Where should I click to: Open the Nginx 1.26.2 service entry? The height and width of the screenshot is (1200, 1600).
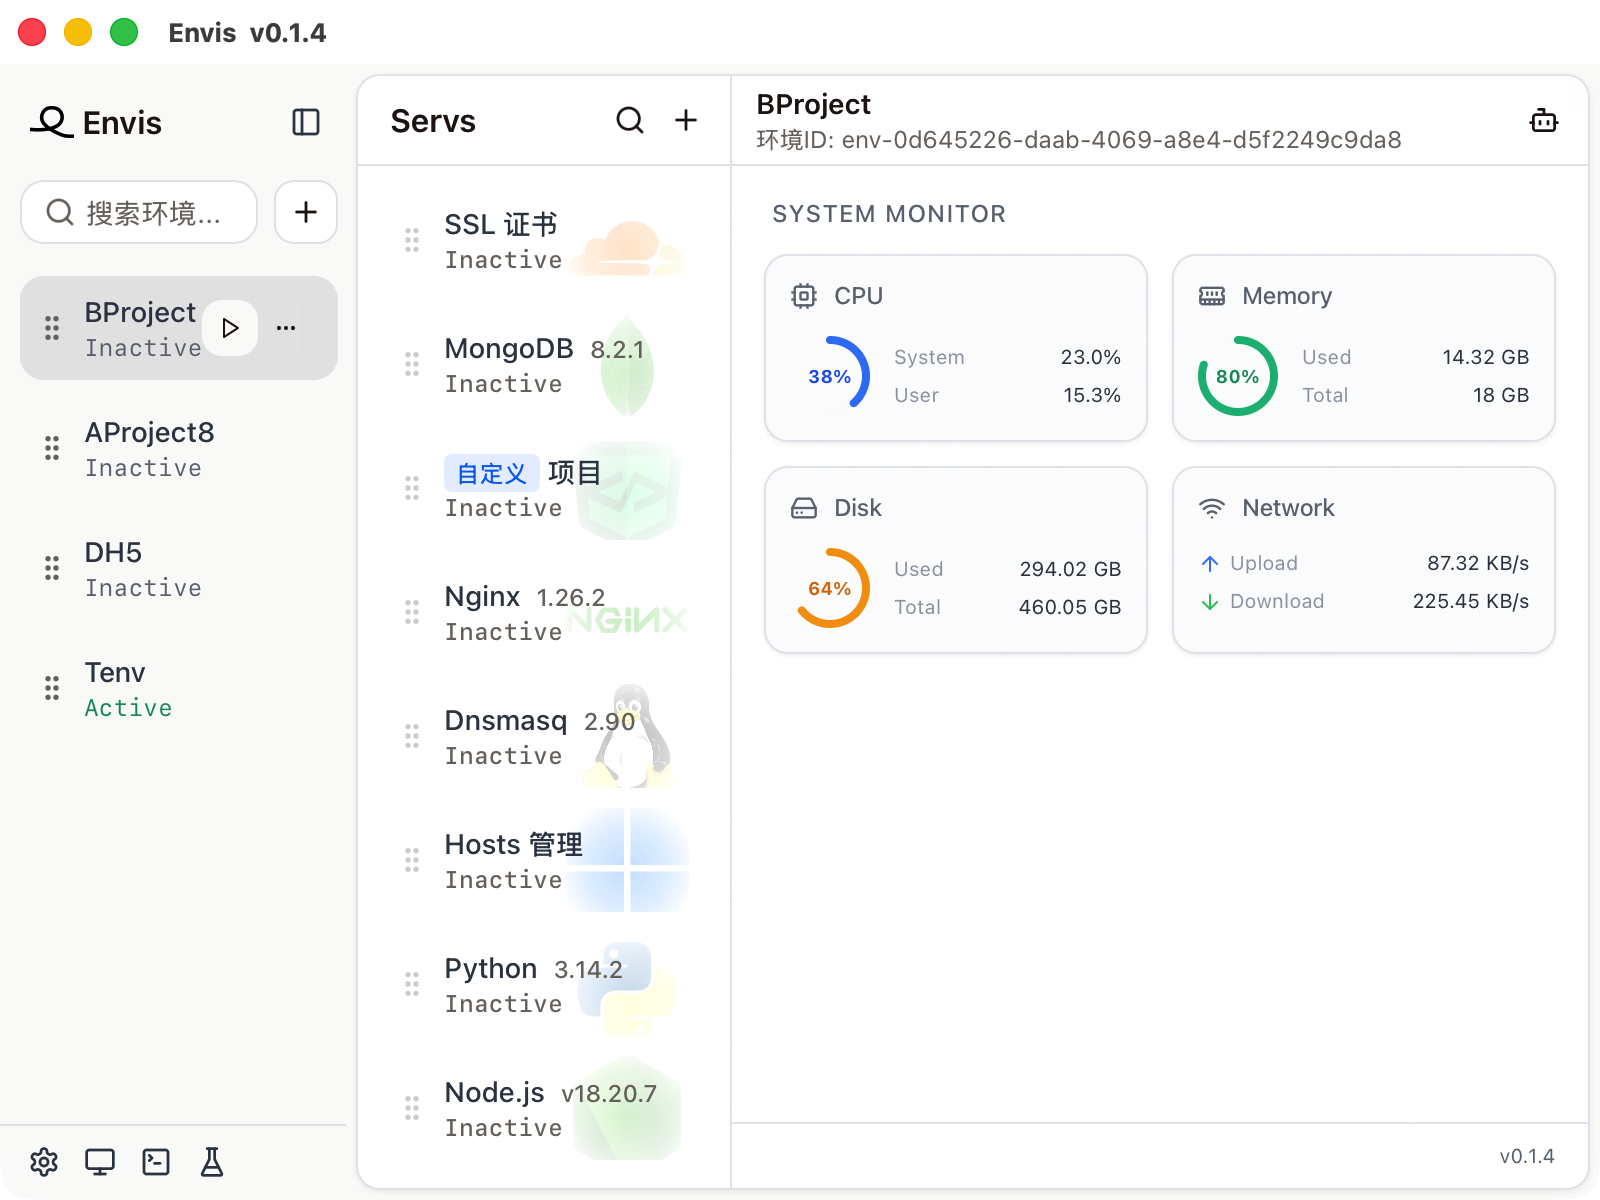[x=544, y=612]
